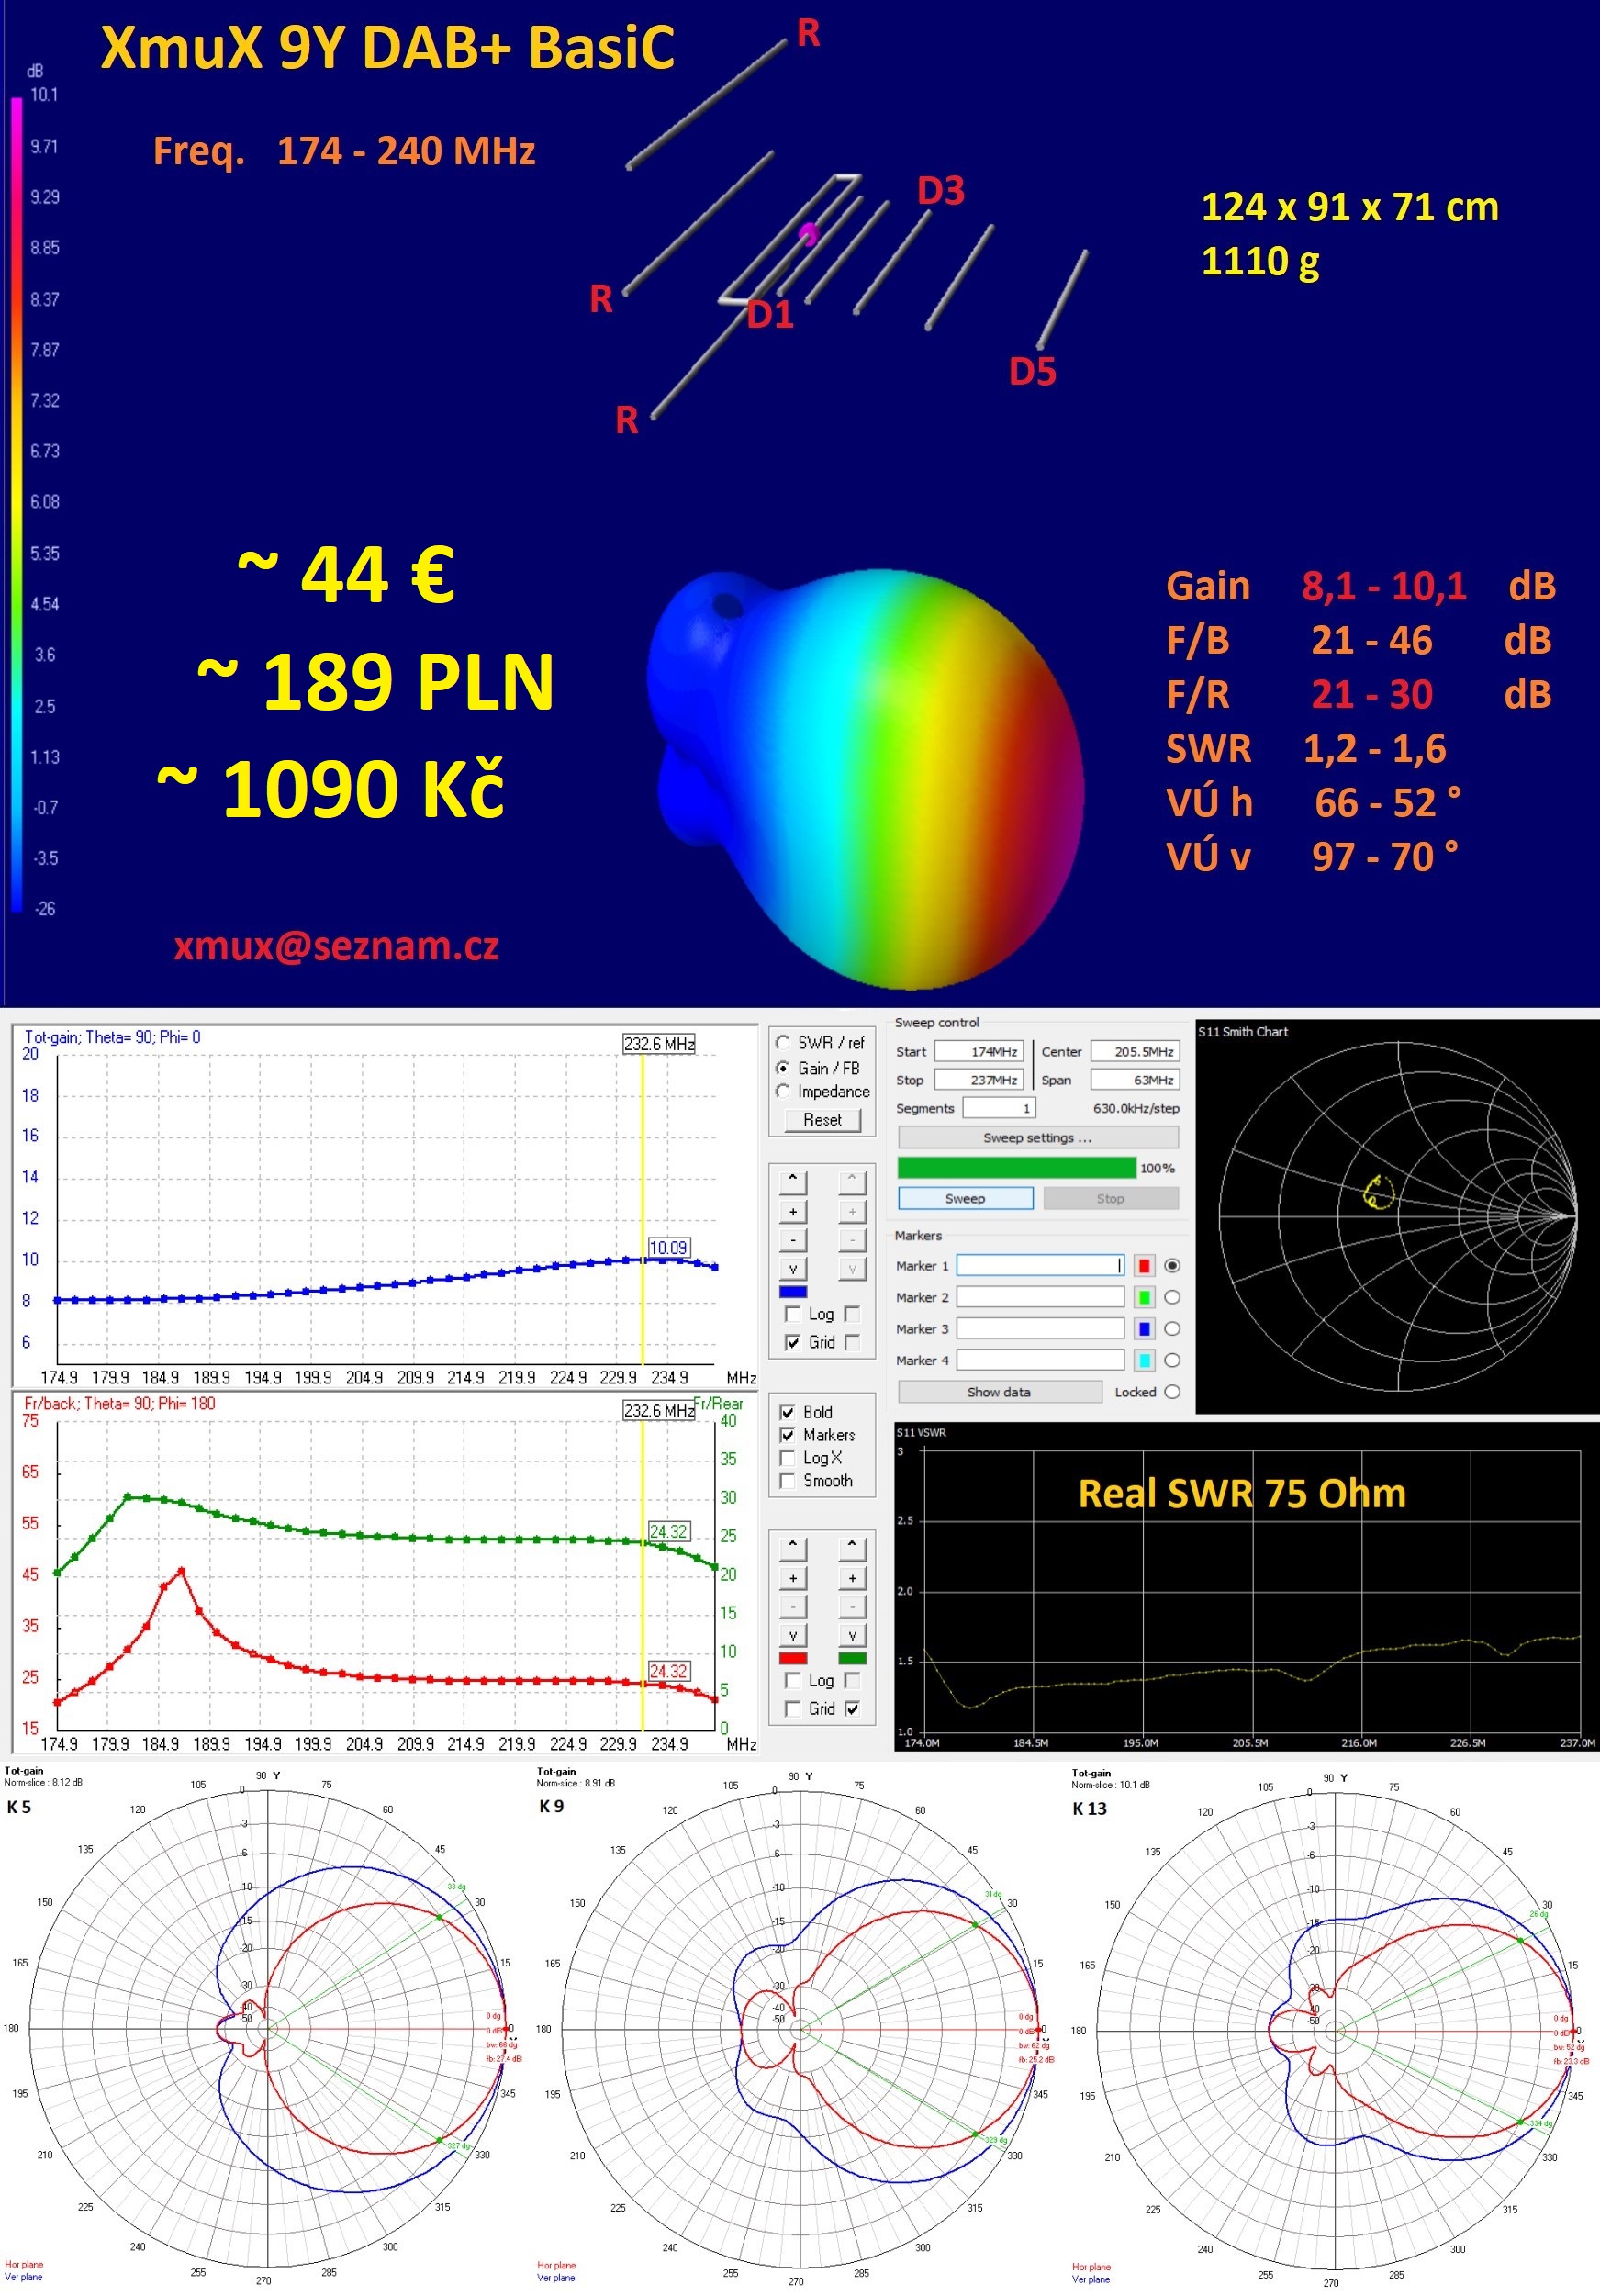Select the Marker 4 radio button
1600x2296 pixels.
click(x=1172, y=1360)
